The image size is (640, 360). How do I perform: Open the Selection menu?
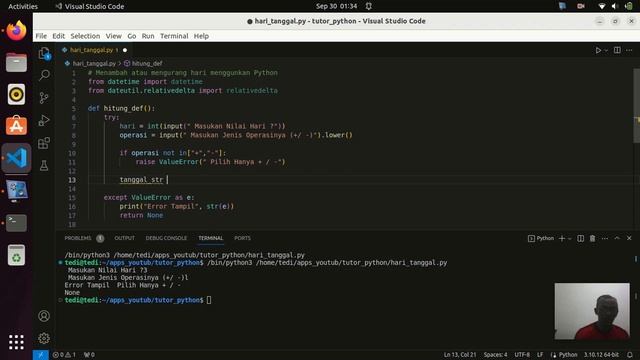[85, 36]
